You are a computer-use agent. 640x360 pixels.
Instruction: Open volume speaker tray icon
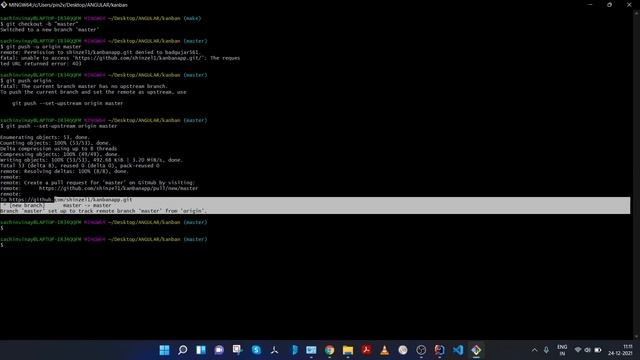point(587,350)
